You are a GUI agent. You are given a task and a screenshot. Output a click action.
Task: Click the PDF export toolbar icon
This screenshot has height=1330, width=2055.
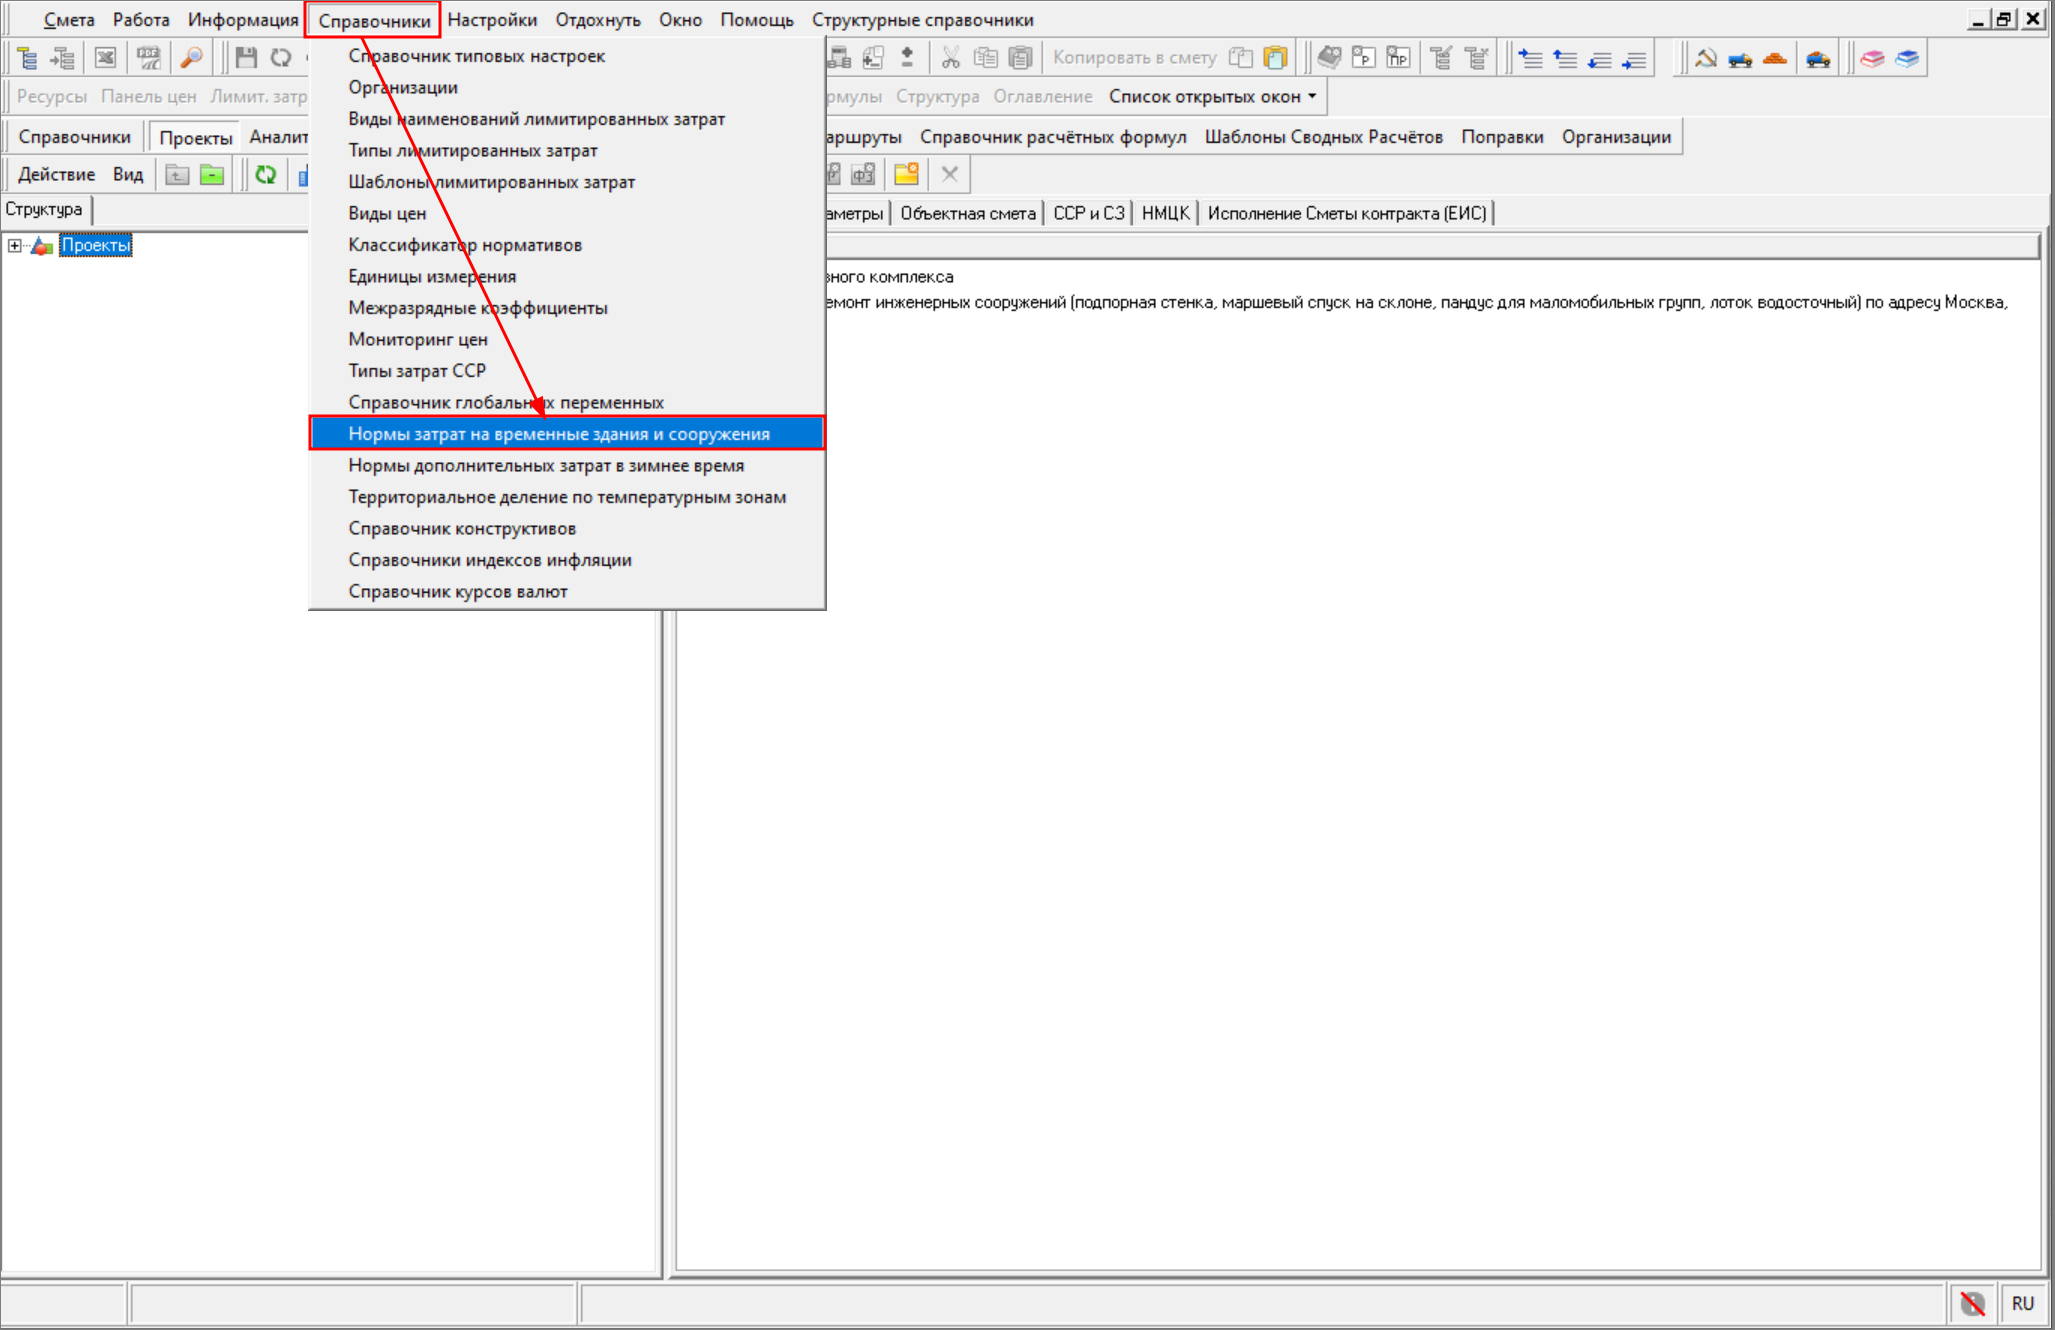[x=149, y=58]
